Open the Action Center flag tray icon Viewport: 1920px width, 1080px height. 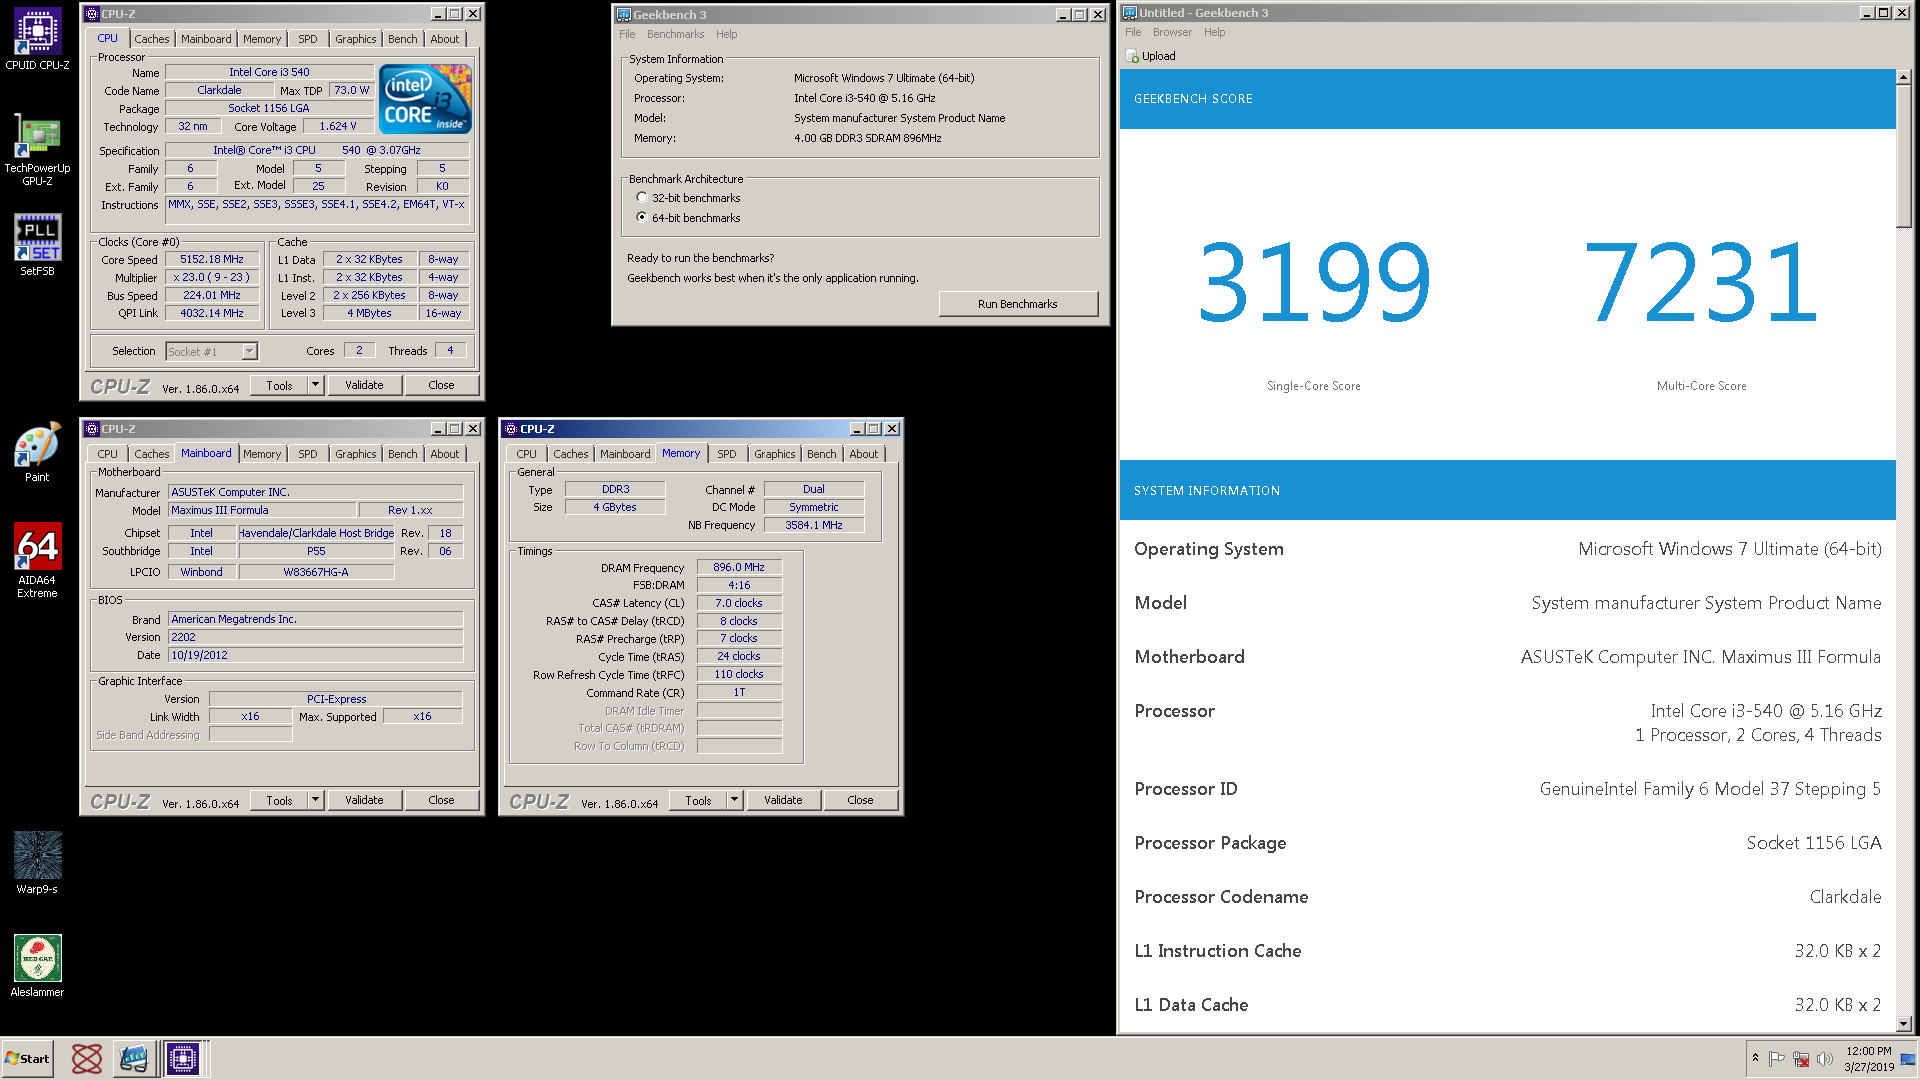click(x=1777, y=1059)
